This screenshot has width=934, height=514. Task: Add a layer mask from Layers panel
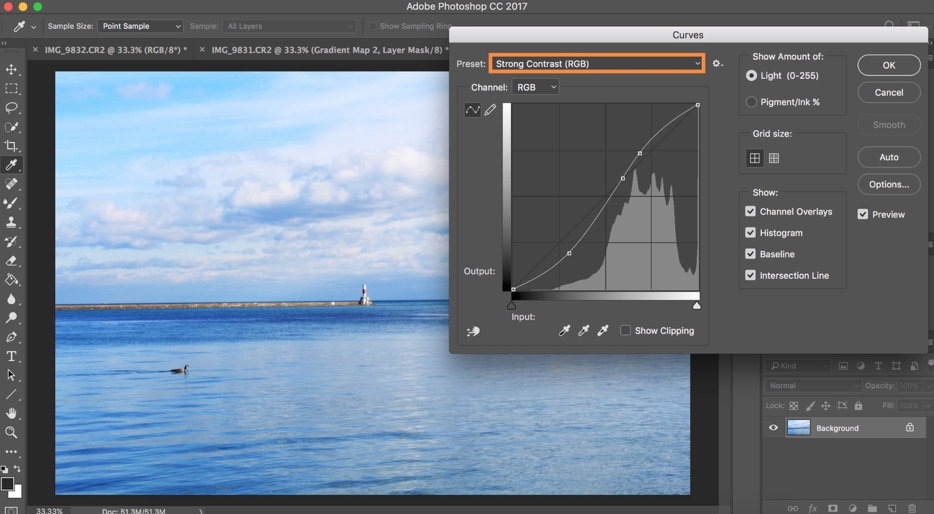tap(833, 508)
